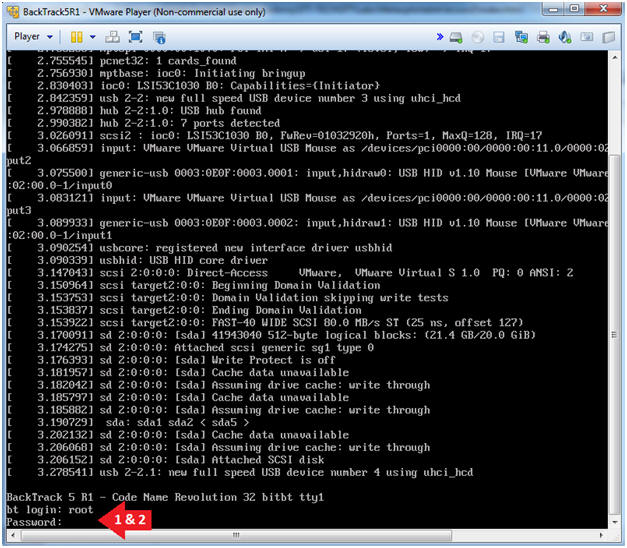Click the blue double-chevron devices expander

[440, 37]
